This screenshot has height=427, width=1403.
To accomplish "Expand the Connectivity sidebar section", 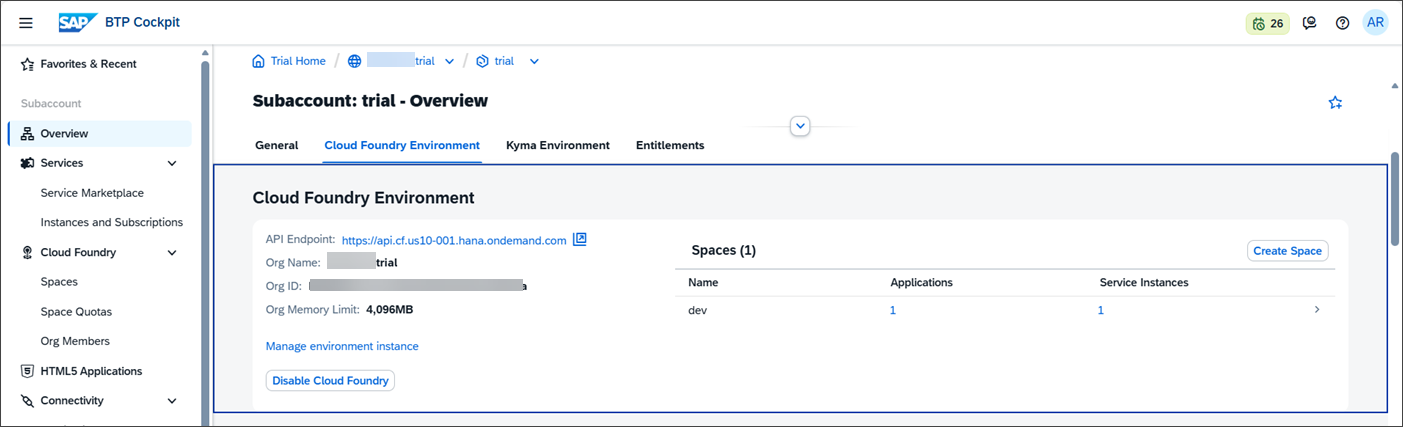I will (x=172, y=401).
